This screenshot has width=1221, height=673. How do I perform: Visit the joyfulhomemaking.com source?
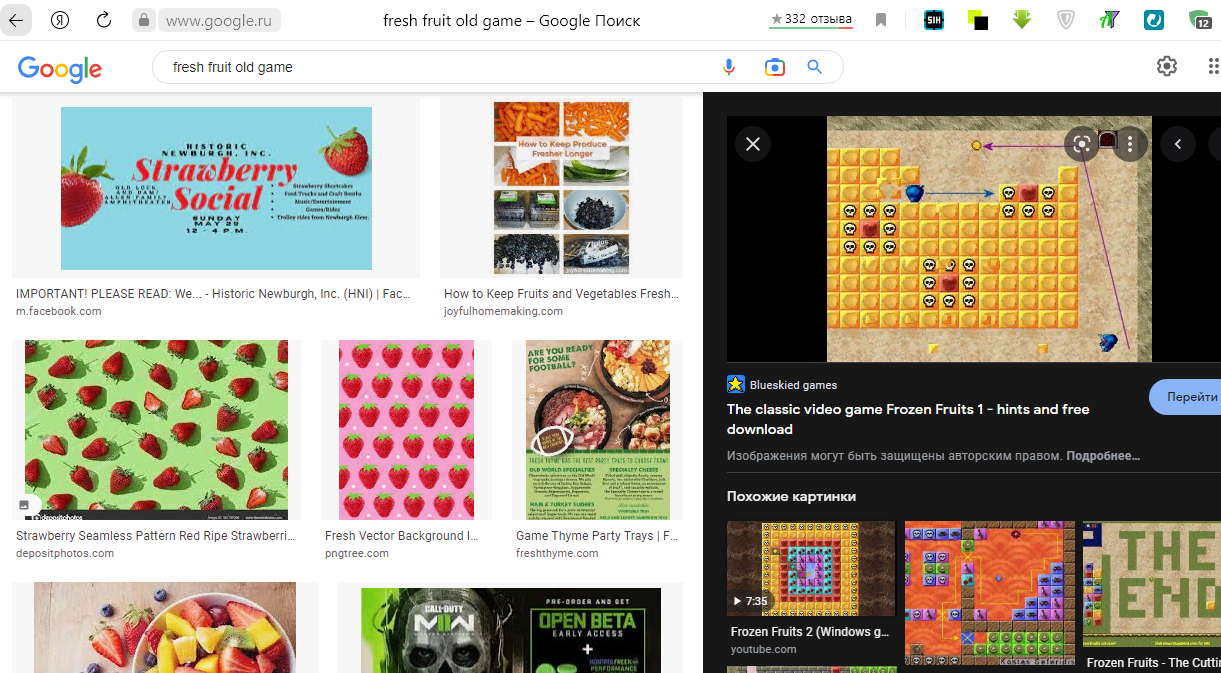pos(503,311)
